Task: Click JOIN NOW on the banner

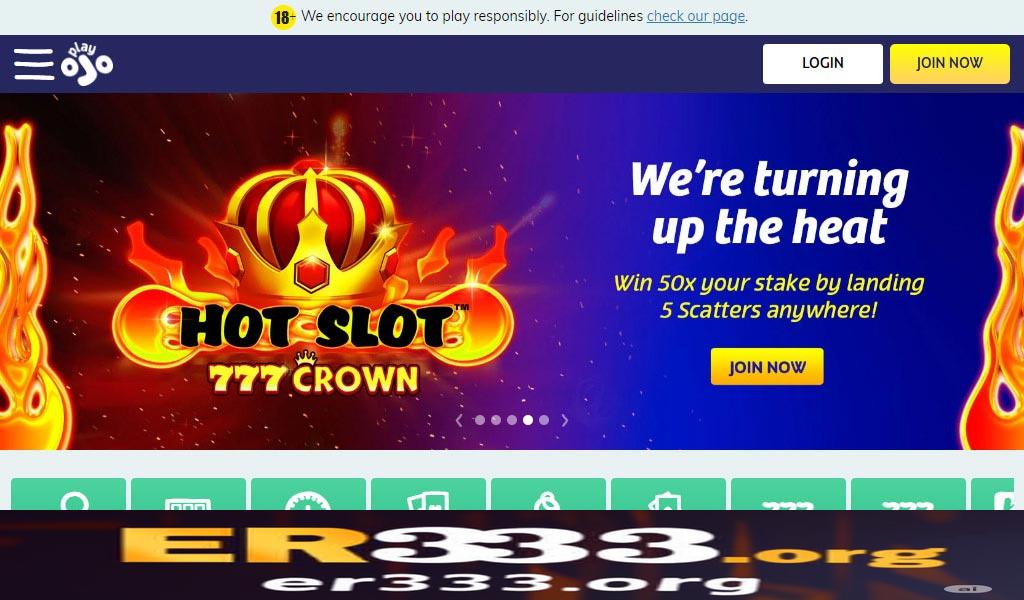Action: 767,367
